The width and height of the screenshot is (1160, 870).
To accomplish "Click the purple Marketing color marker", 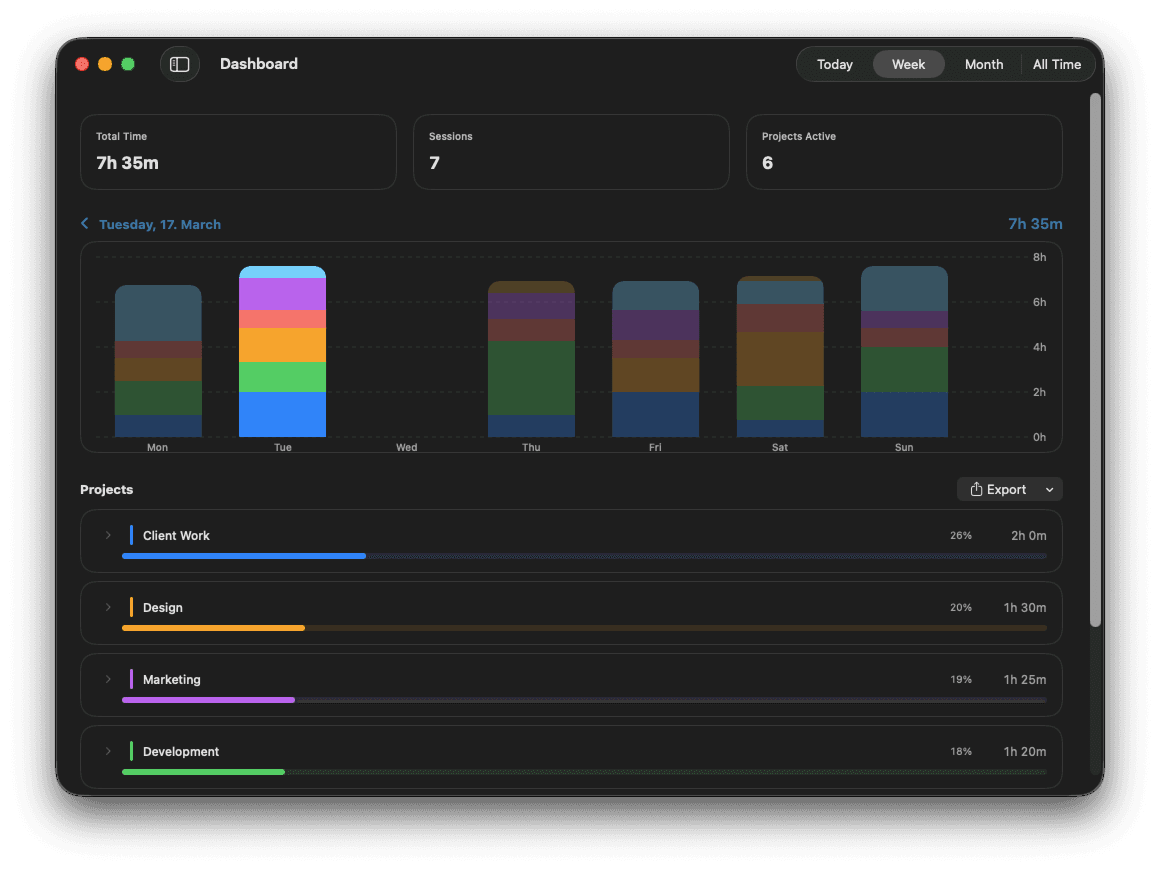I will pyautogui.click(x=131, y=680).
